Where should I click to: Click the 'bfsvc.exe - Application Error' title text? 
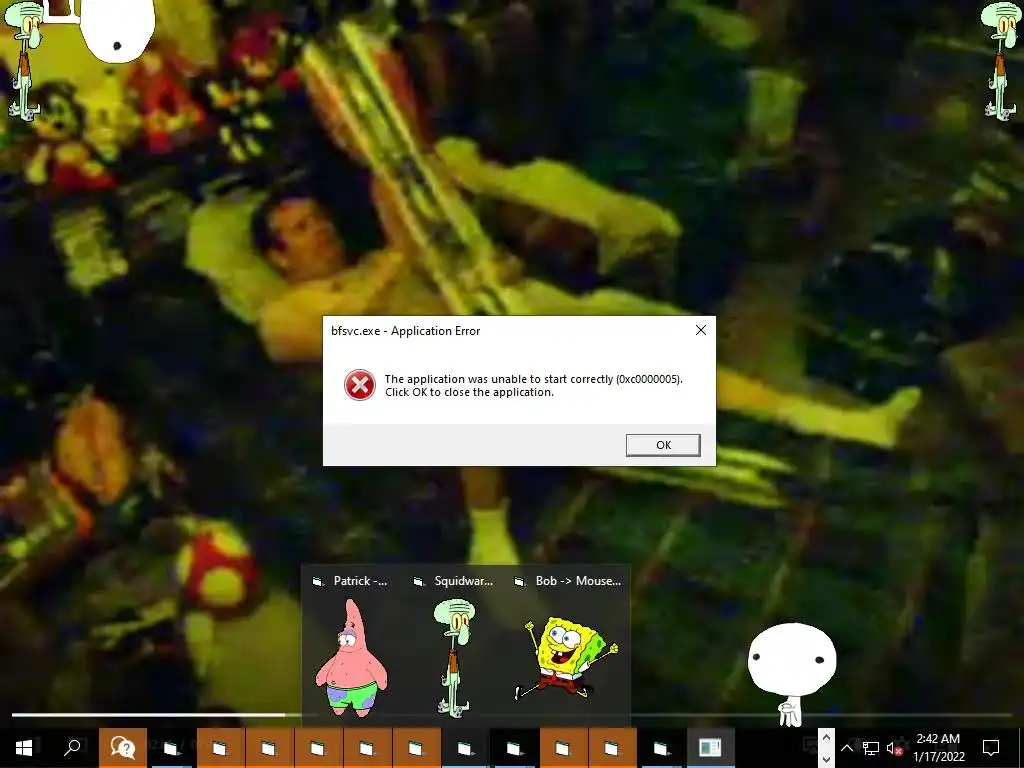click(406, 331)
